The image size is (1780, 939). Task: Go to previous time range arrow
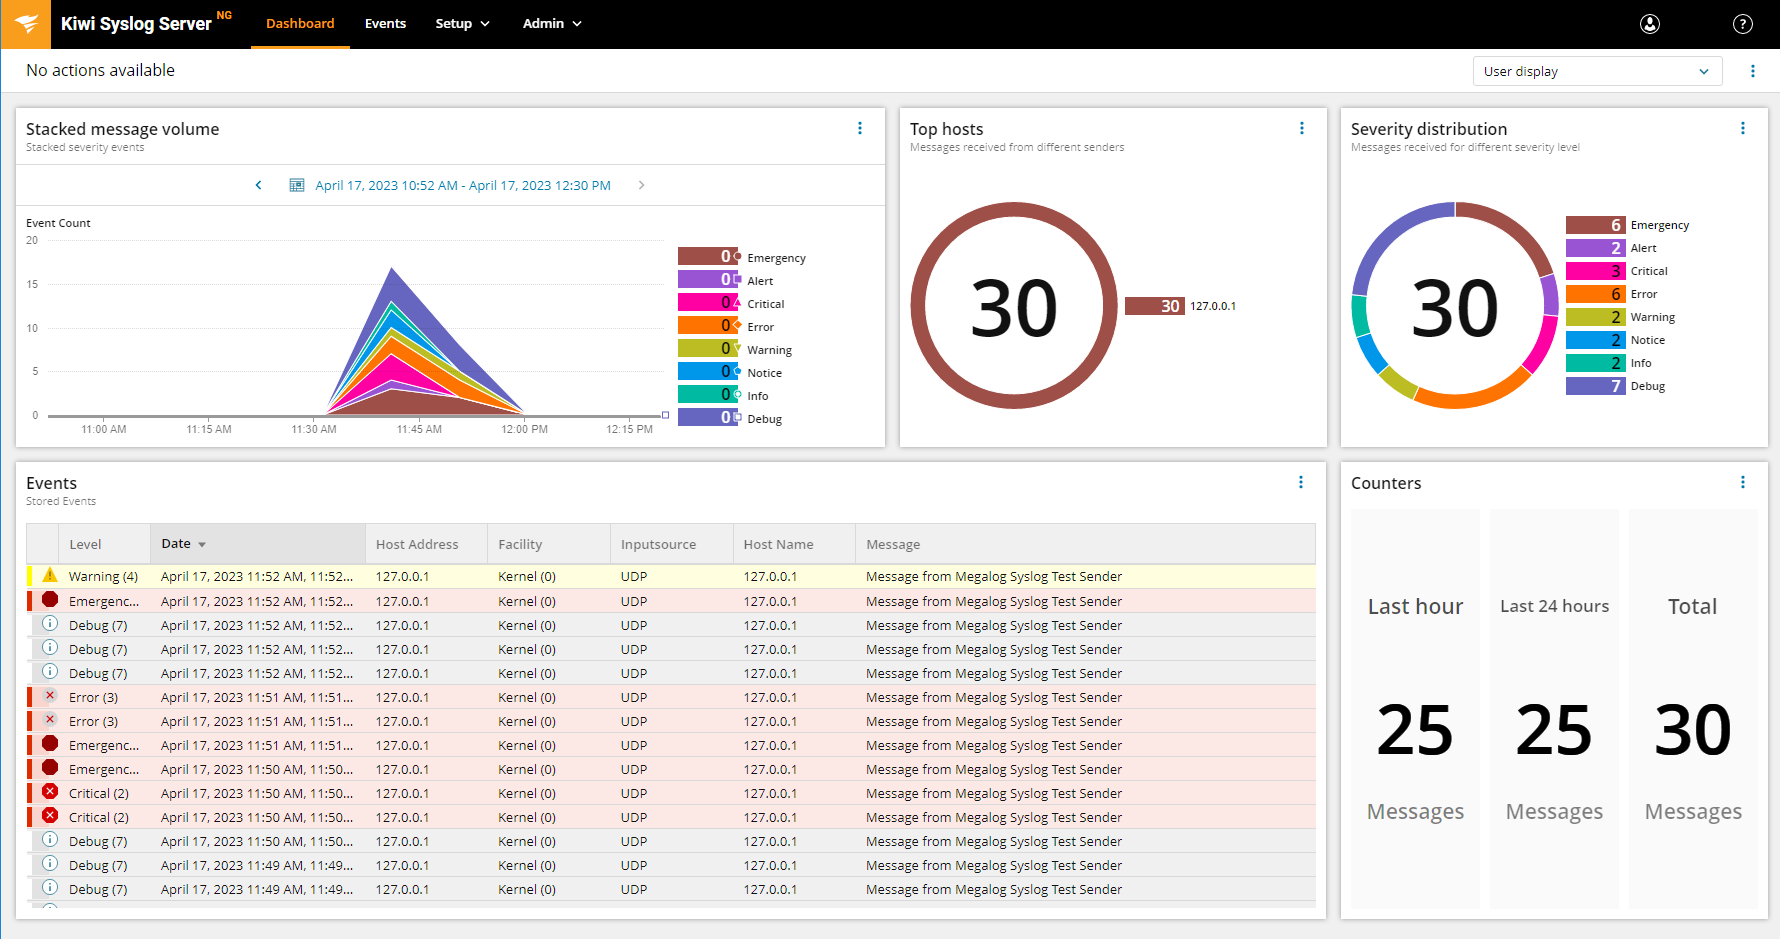point(259,185)
